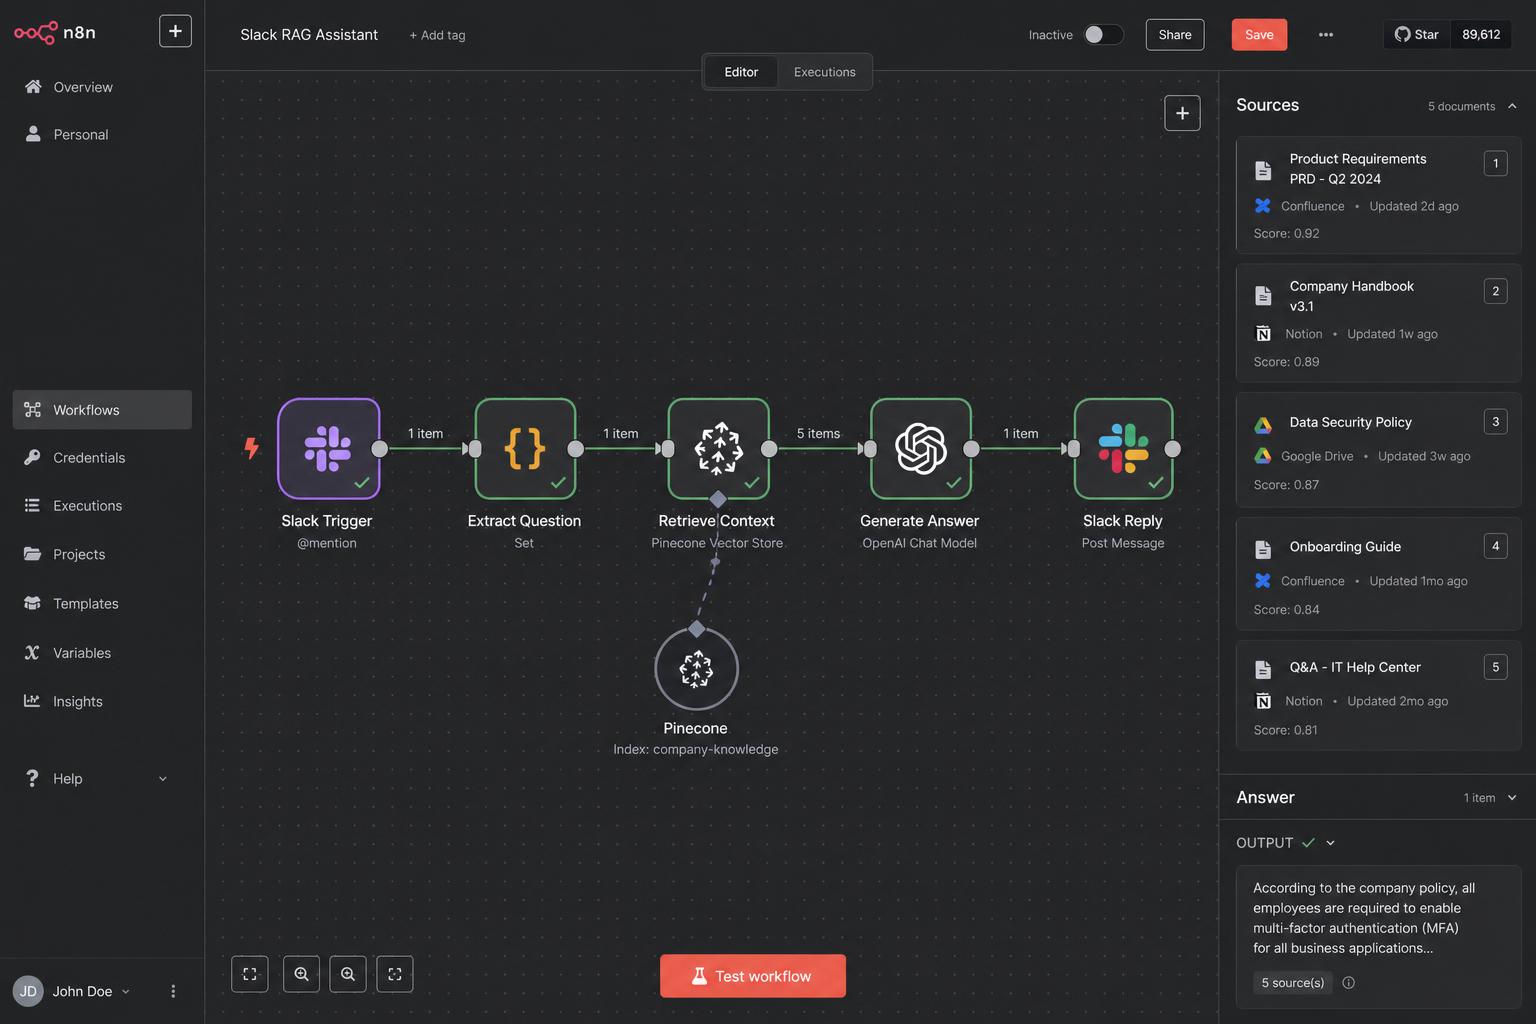Screen dimensions: 1536x1024
Task: Click the add node plus button on canvas
Action: click(1182, 113)
